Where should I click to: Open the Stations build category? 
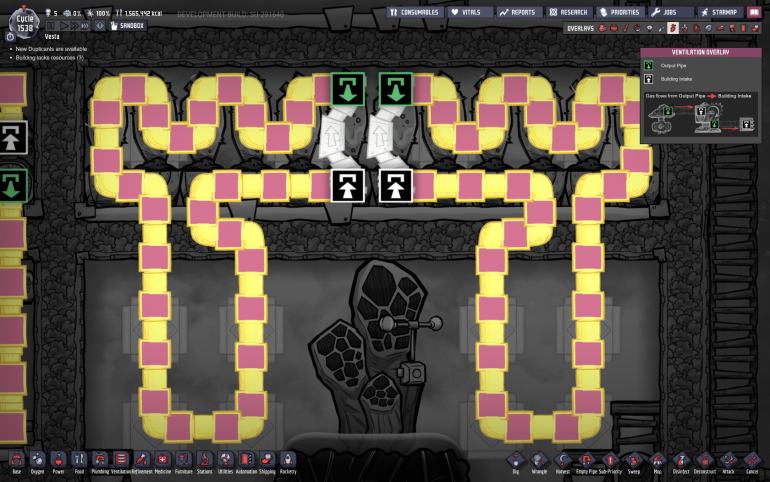(204, 463)
